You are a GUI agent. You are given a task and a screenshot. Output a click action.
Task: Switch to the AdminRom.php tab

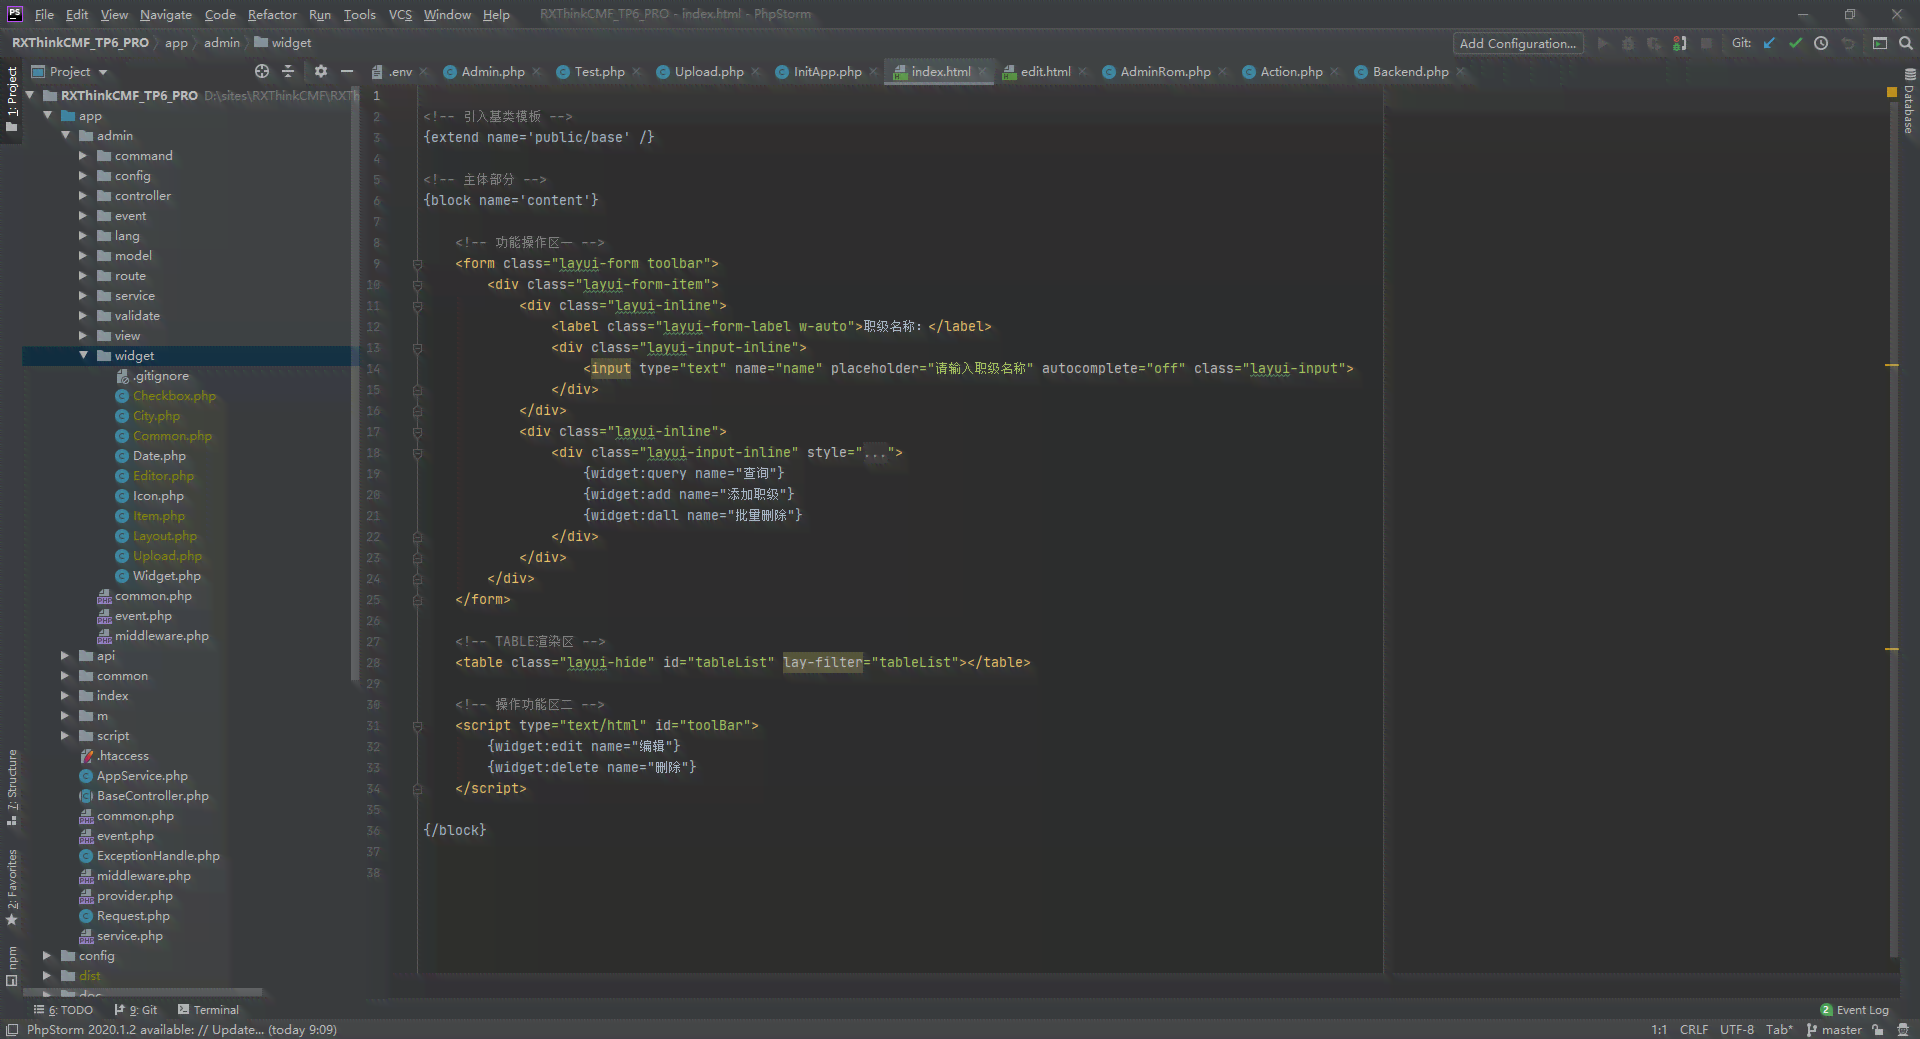coord(1165,72)
